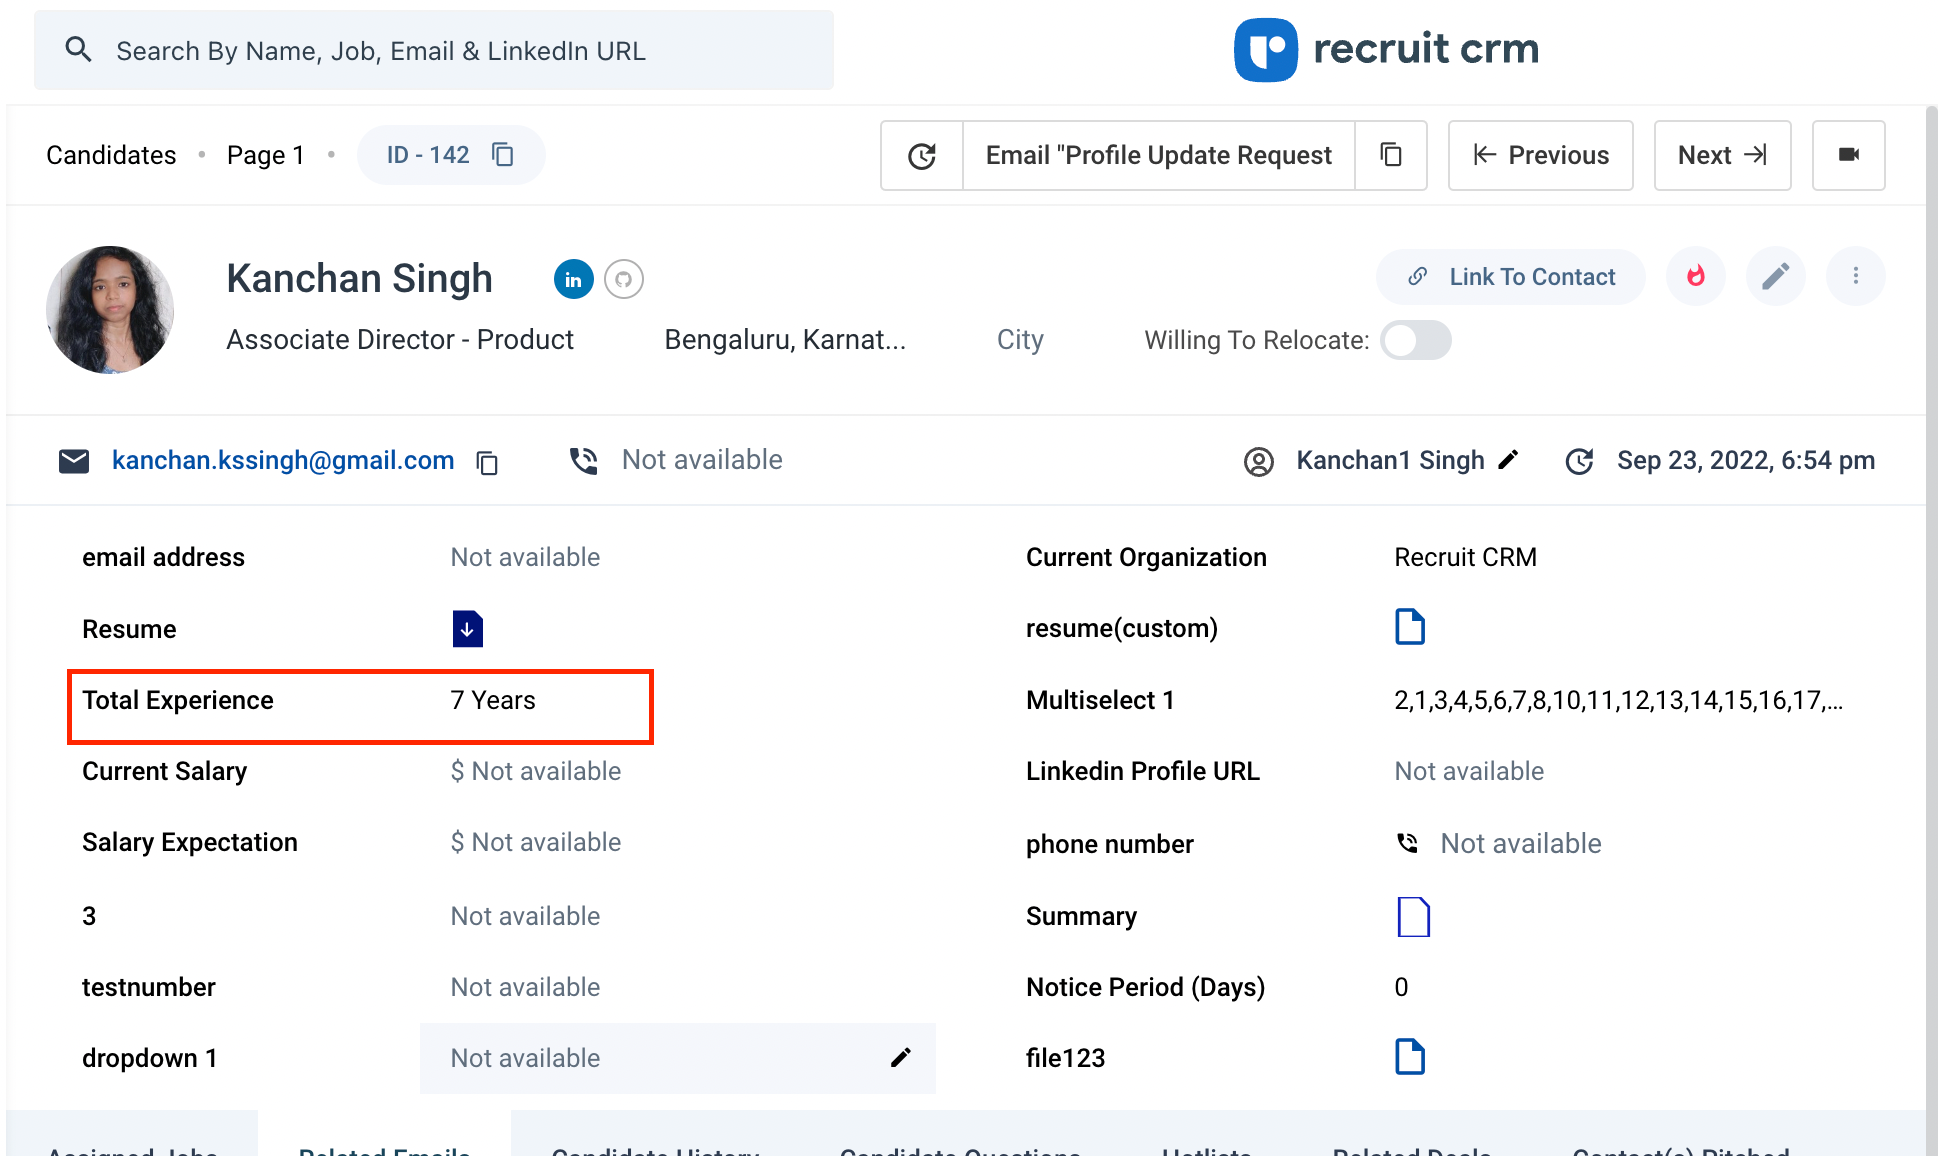The height and width of the screenshot is (1156, 1938).
Task: Click the envelope mail icon
Action: click(x=74, y=461)
